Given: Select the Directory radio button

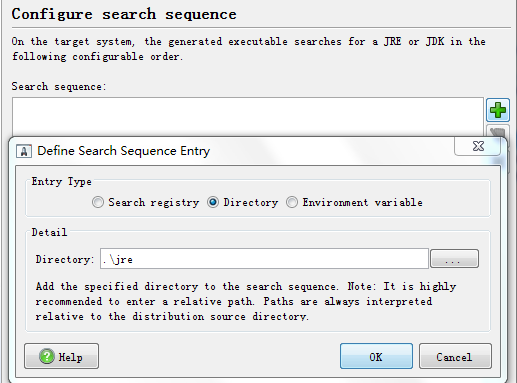Looking at the screenshot, I should pos(213,202).
